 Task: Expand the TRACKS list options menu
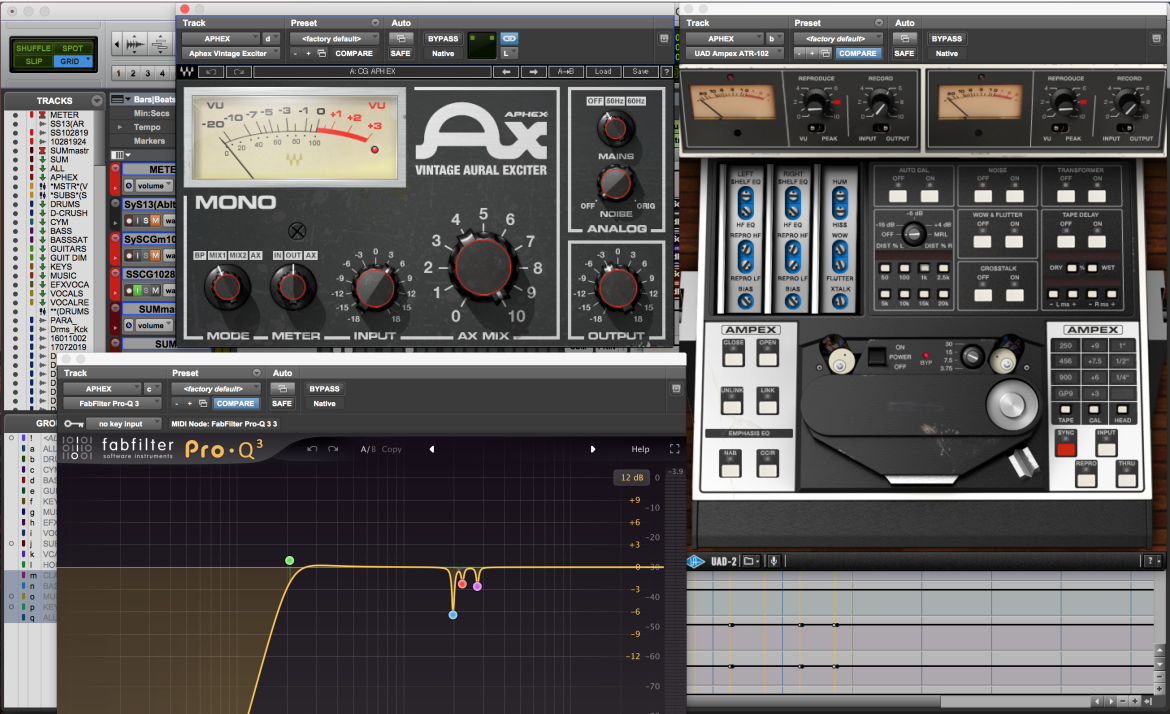tap(97, 100)
